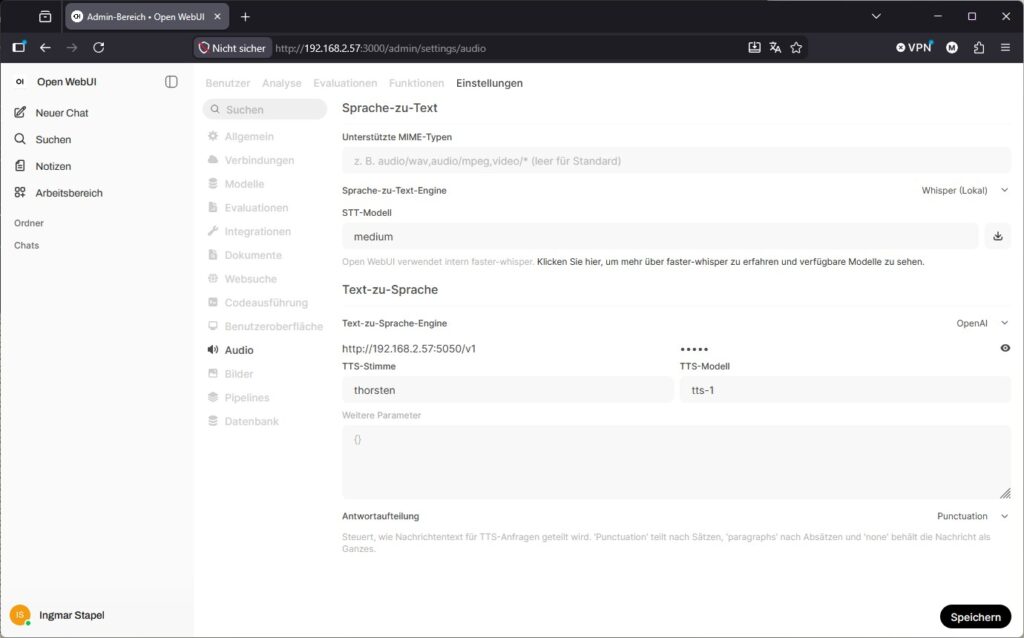Click the browser reload button
The width and height of the screenshot is (1024, 638).
(x=99, y=48)
